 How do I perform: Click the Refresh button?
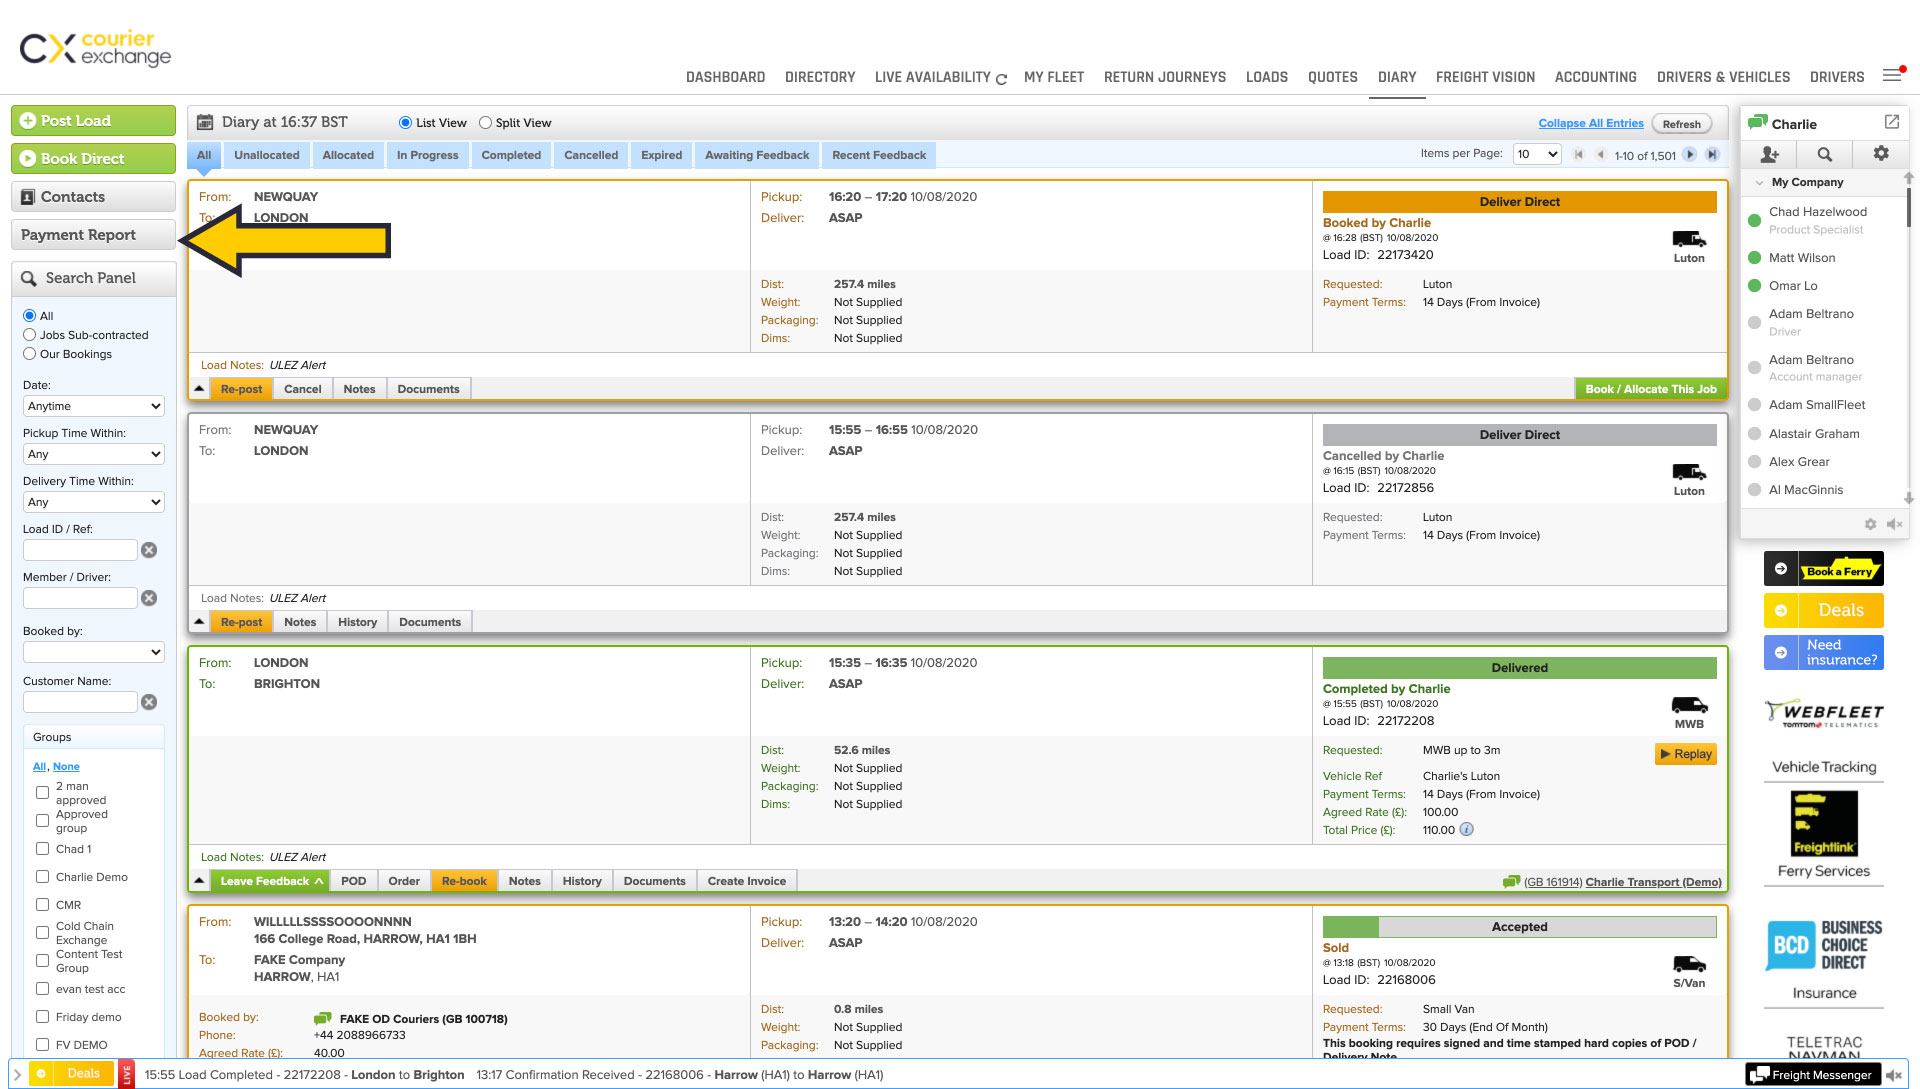tap(1681, 124)
